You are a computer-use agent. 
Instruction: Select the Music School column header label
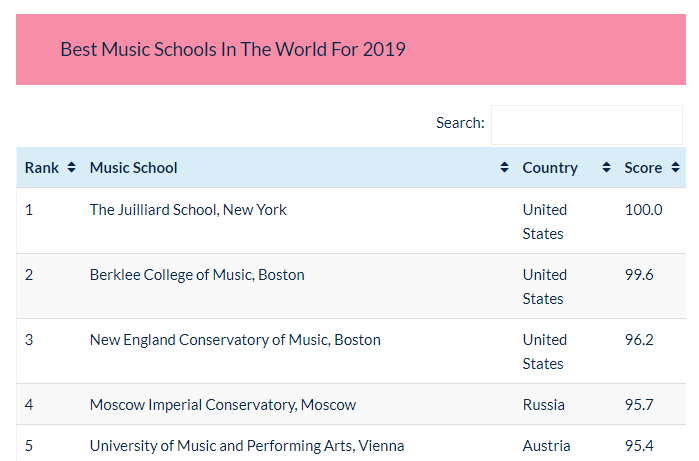point(133,168)
